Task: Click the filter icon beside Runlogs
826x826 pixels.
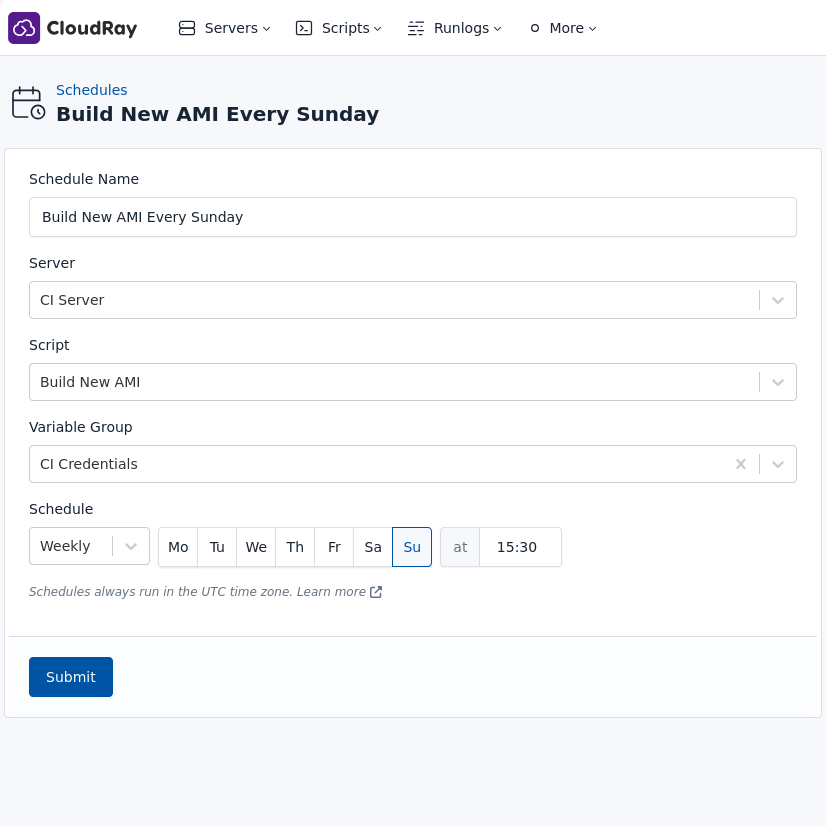Action: [x=416, y=28]
